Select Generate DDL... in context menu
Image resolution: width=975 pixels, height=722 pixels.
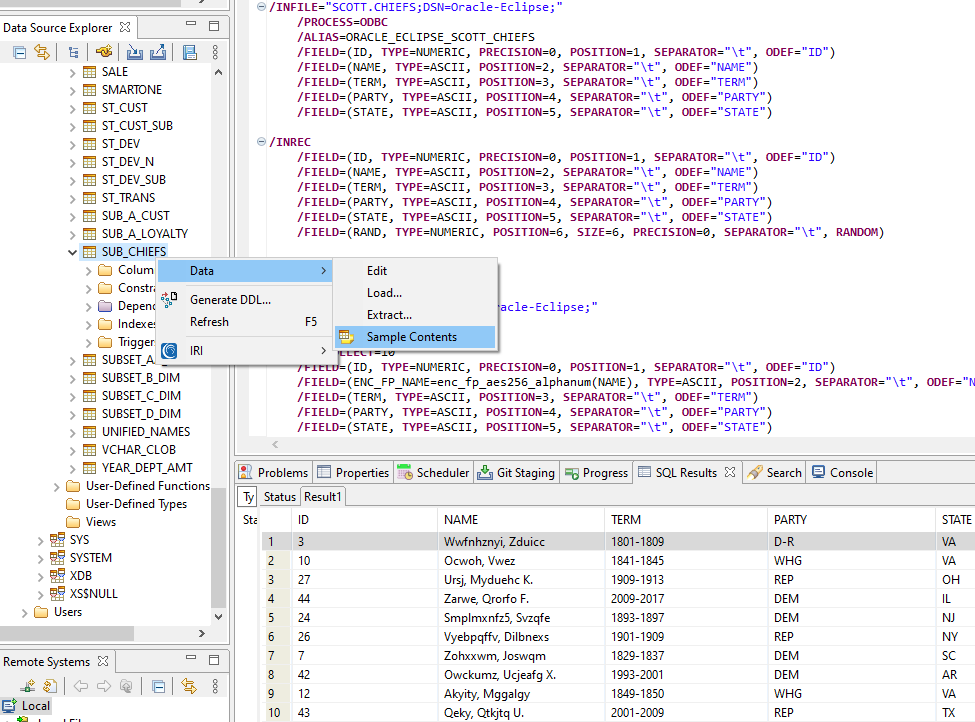[230, 300]
